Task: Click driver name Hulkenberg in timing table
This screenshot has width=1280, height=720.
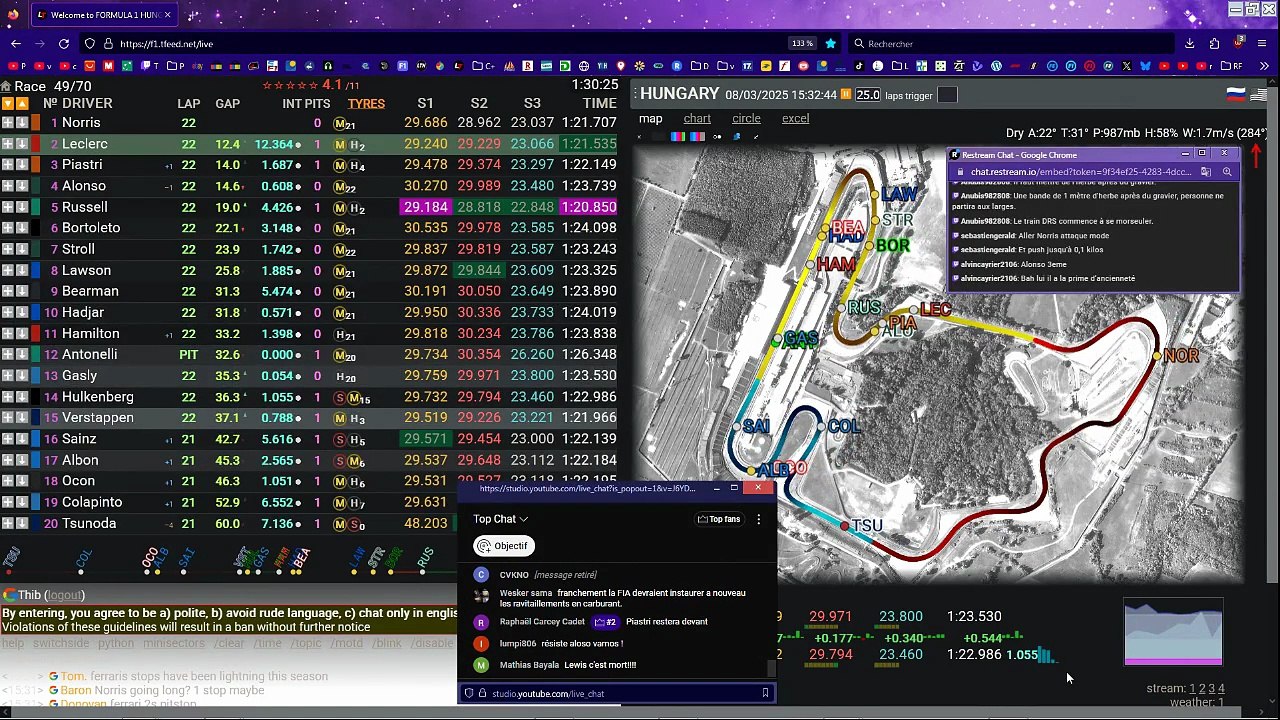Action: pyautogui.click(x=98, y=397)
